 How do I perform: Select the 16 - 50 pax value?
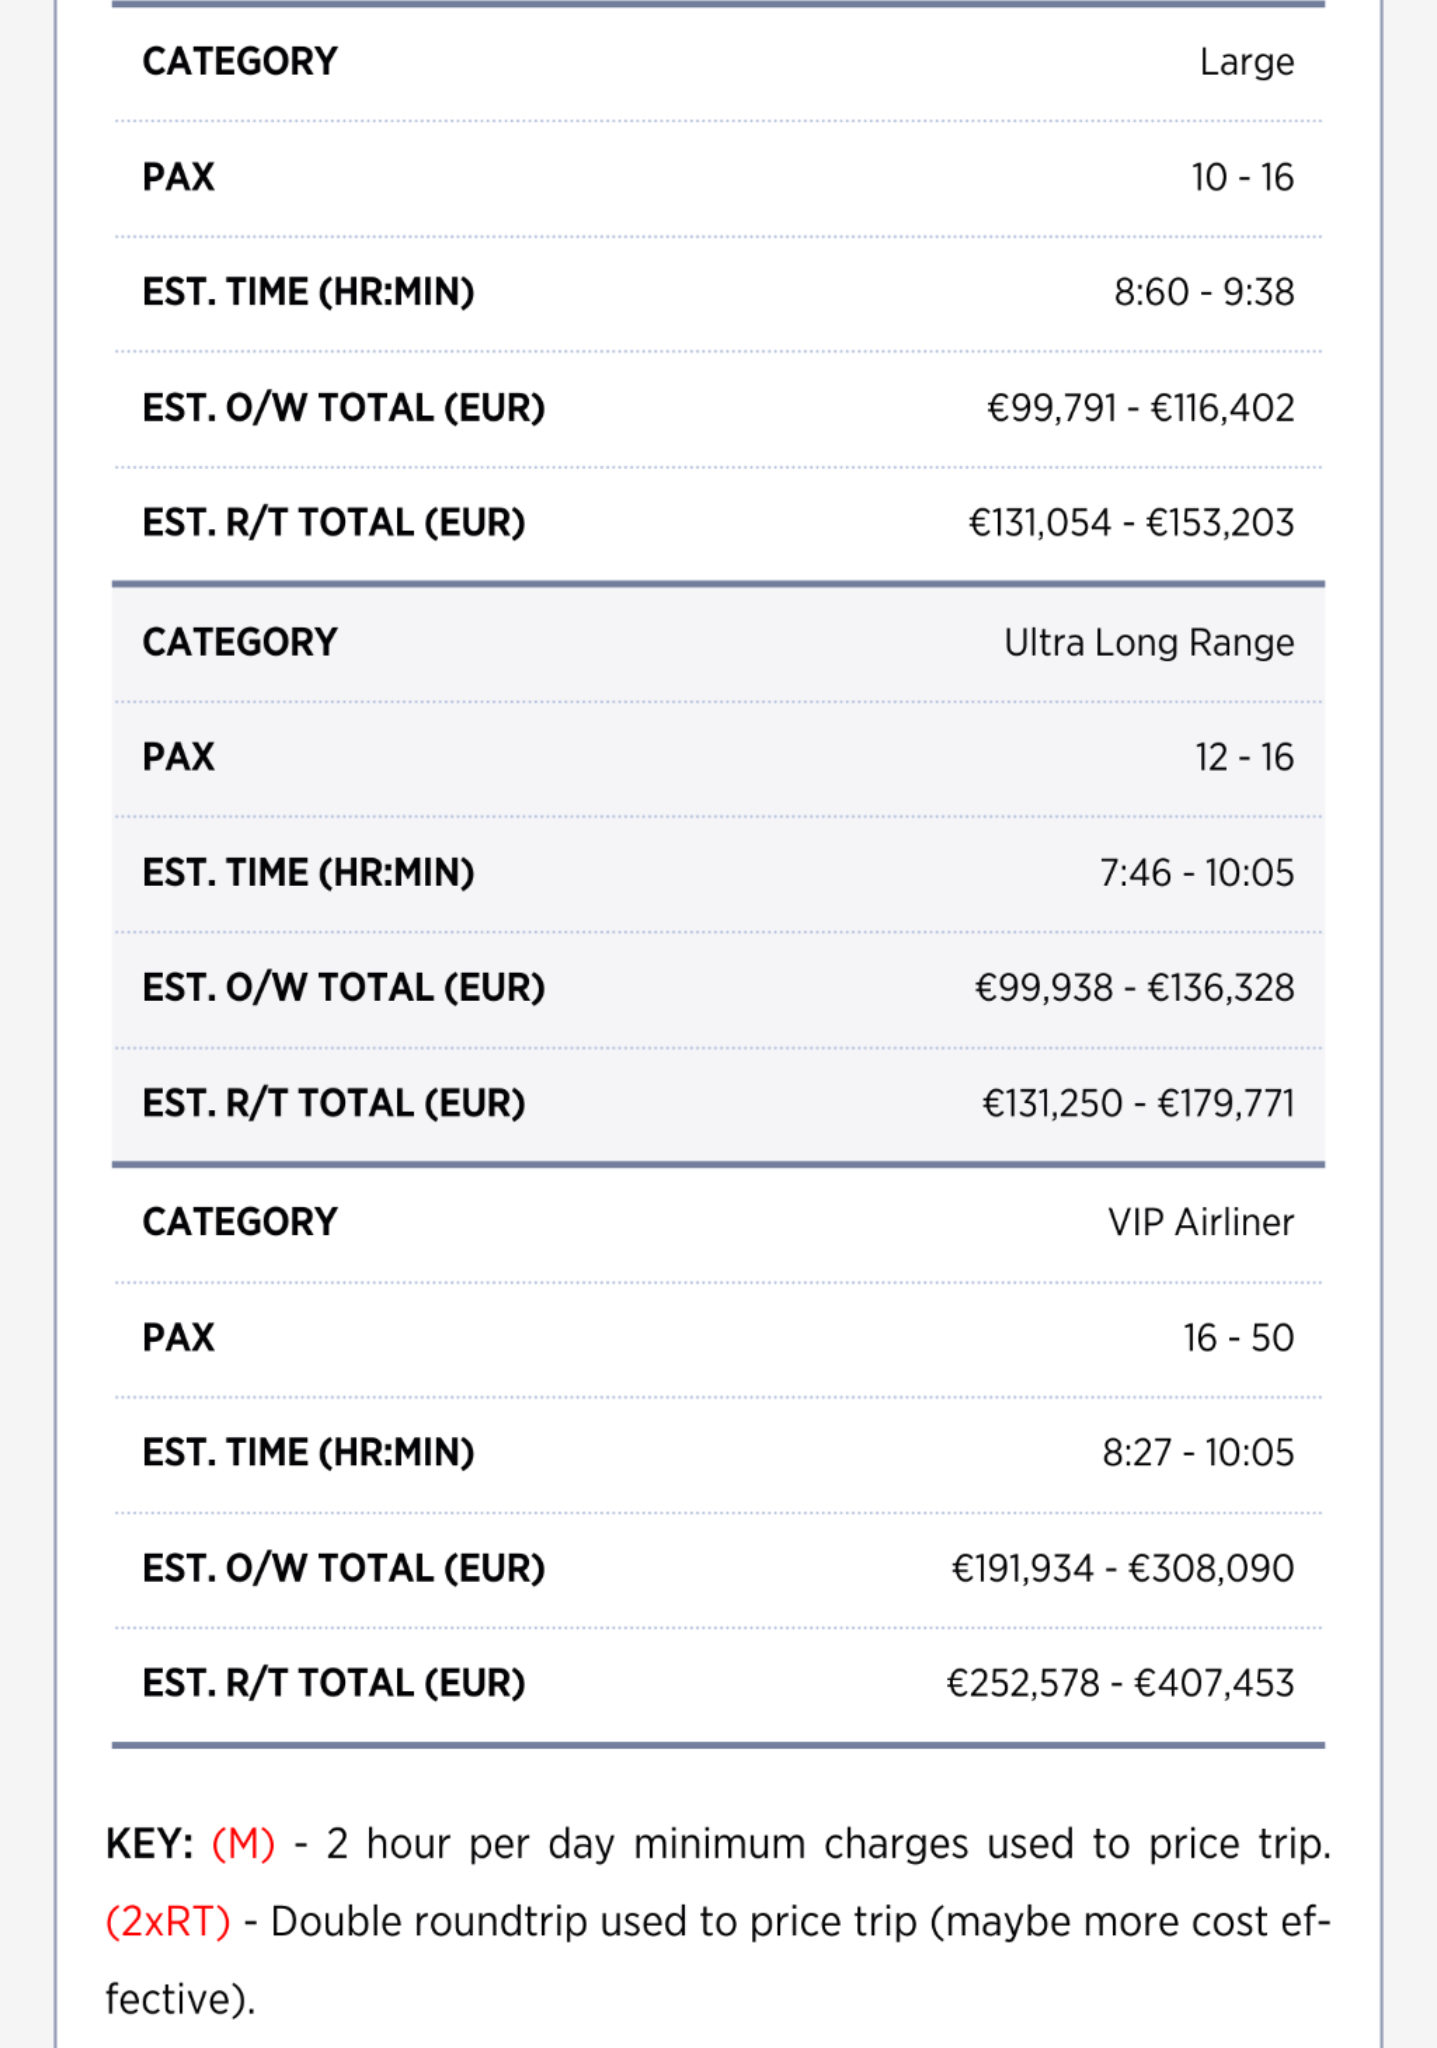click(x=1238, y=1337)
